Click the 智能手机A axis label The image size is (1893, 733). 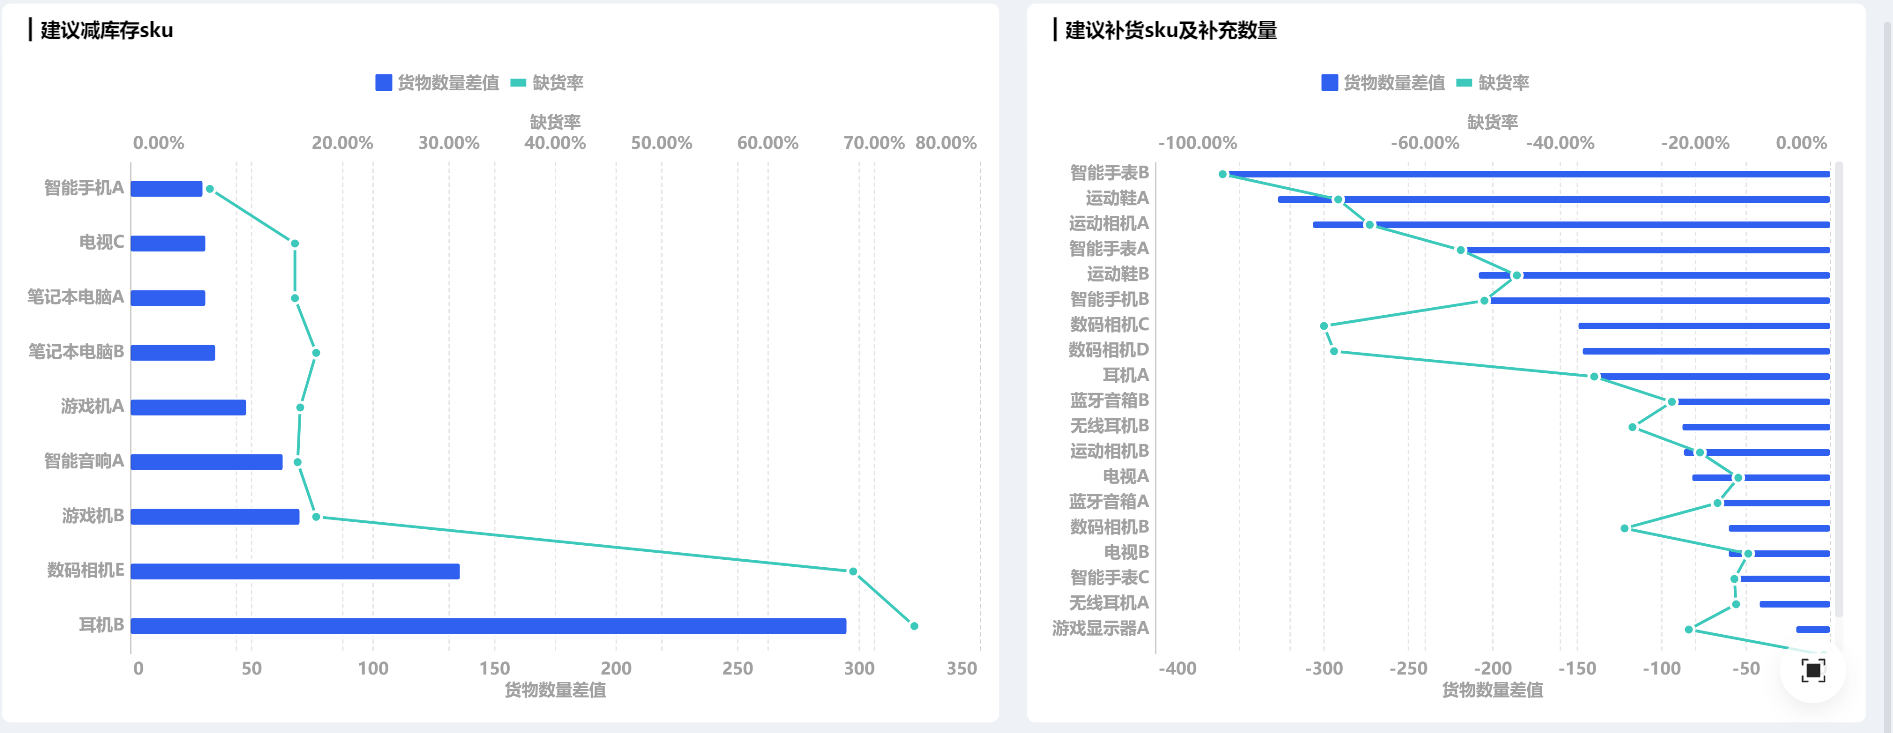coord(84,188)
